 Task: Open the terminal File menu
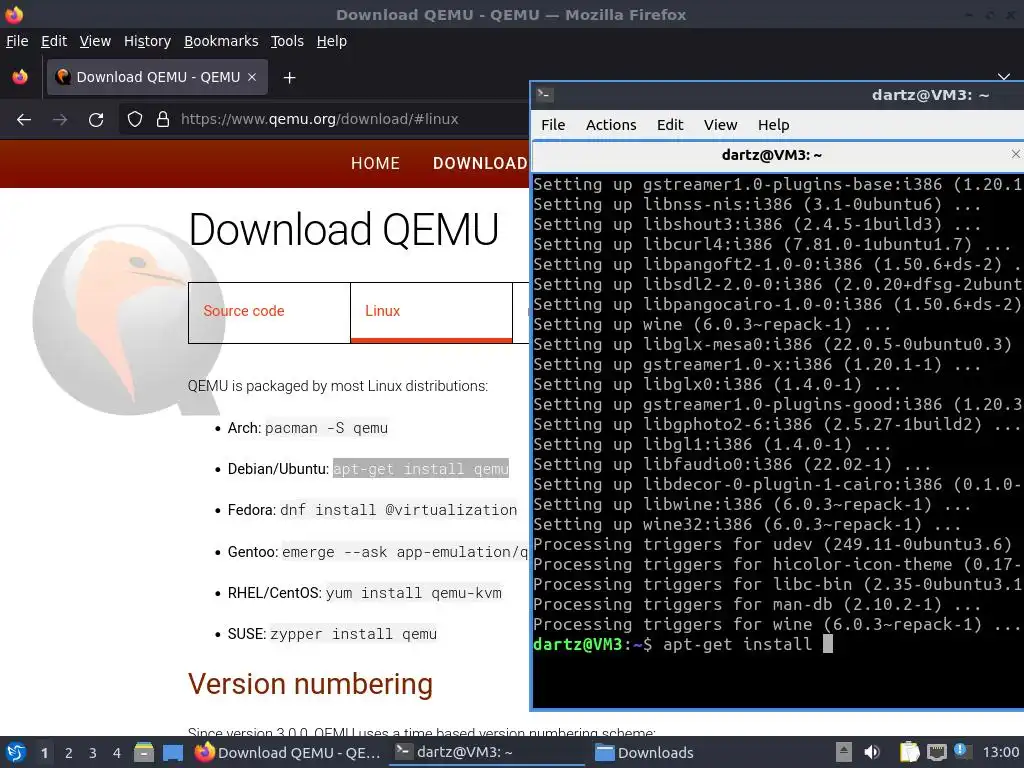pyautogui.click(x=553, y=125)
